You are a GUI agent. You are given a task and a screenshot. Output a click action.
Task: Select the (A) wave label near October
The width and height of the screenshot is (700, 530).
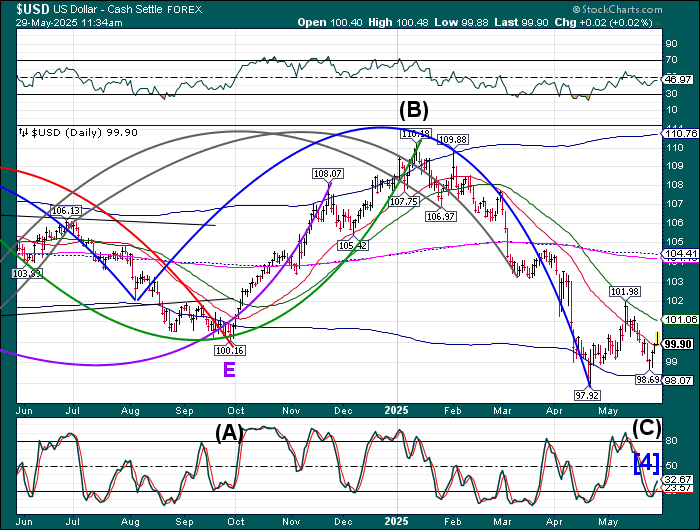[x=228, y=431]
